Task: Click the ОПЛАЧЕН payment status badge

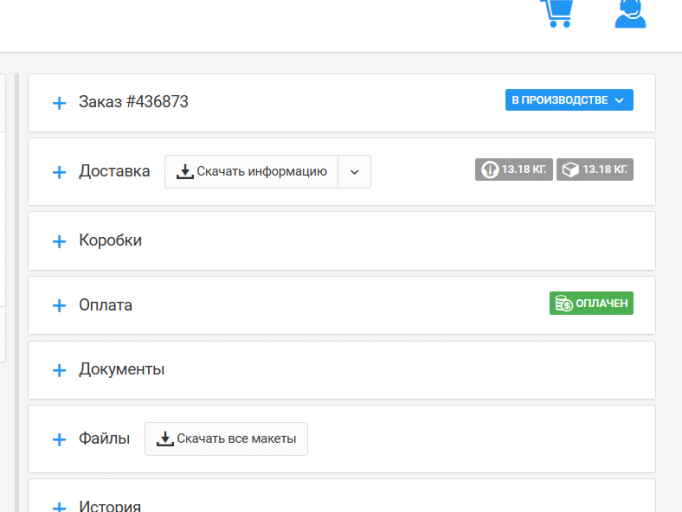Action: 591,303
